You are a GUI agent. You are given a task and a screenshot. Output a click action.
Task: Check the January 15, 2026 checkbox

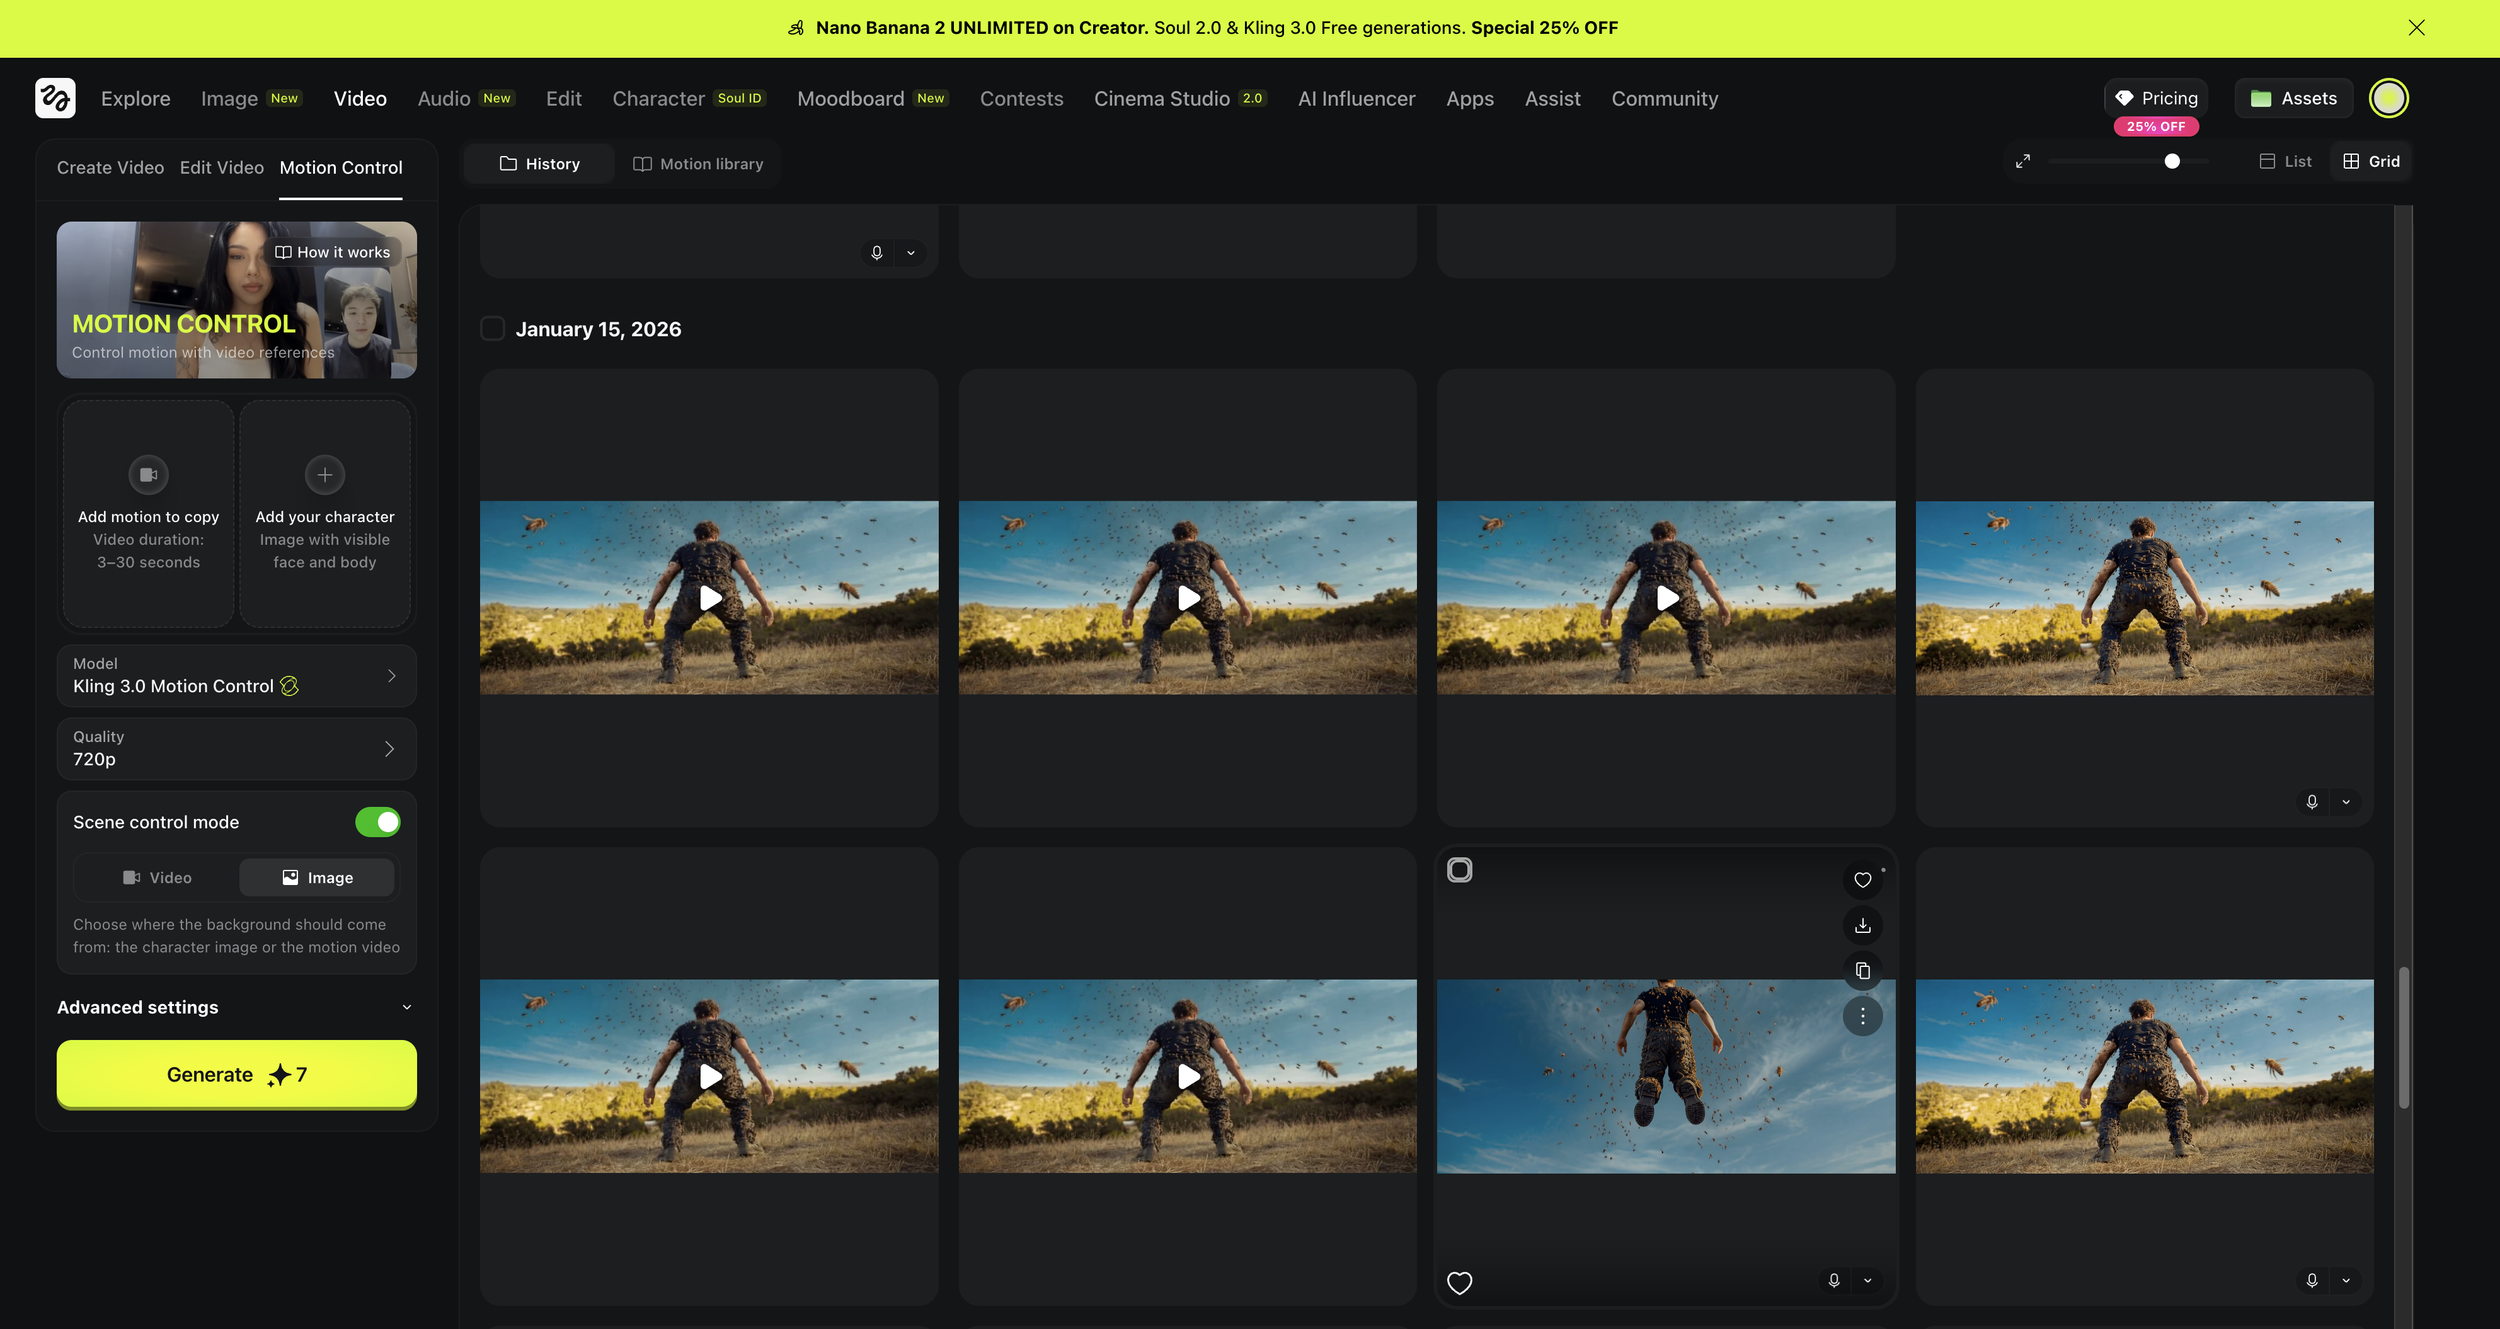coord(492,329)
